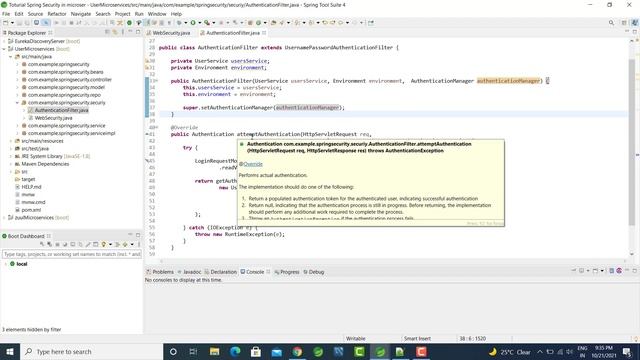This screenshot has width=640, height=360.
Task: Select WebSecurity.java in Package Explorer
Action: point(53,118)
